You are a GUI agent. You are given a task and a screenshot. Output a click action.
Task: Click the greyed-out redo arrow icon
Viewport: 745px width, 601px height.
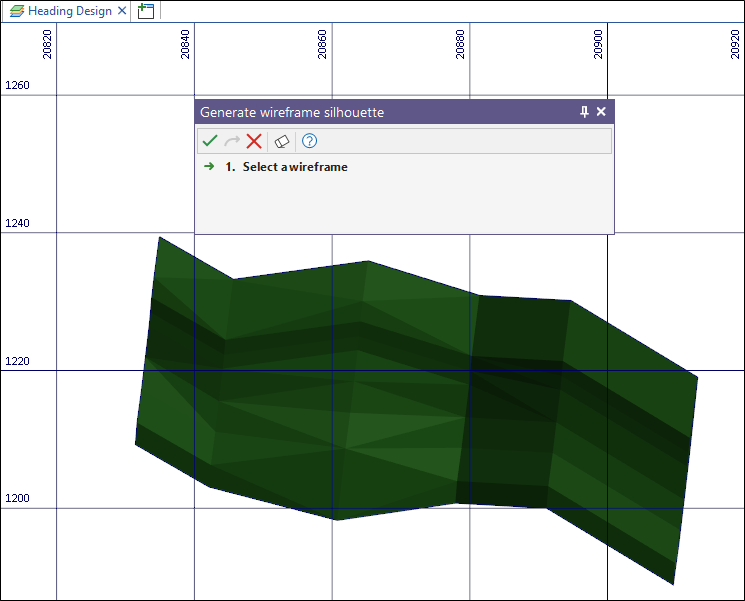tap(232, 141)
